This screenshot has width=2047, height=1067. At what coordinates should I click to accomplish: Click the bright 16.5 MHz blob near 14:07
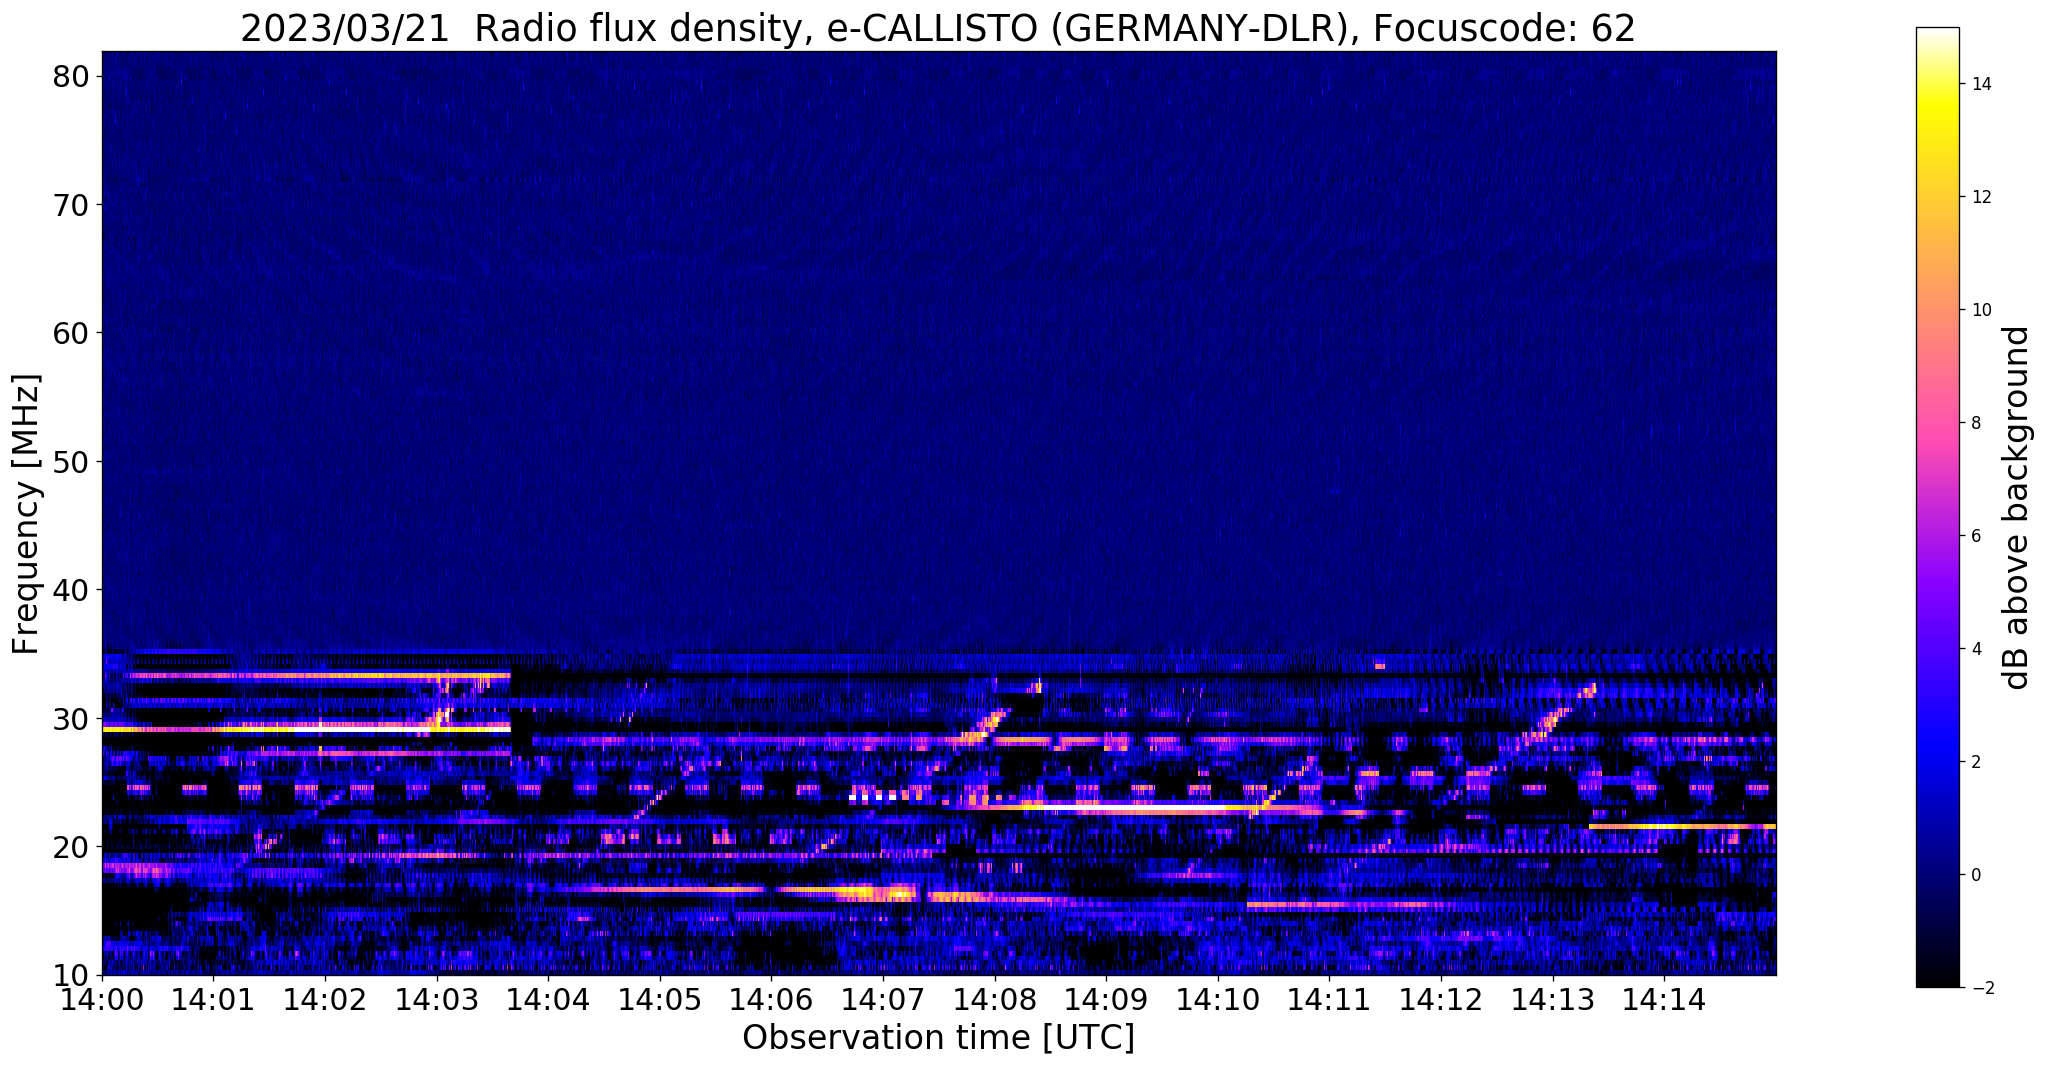878,892
